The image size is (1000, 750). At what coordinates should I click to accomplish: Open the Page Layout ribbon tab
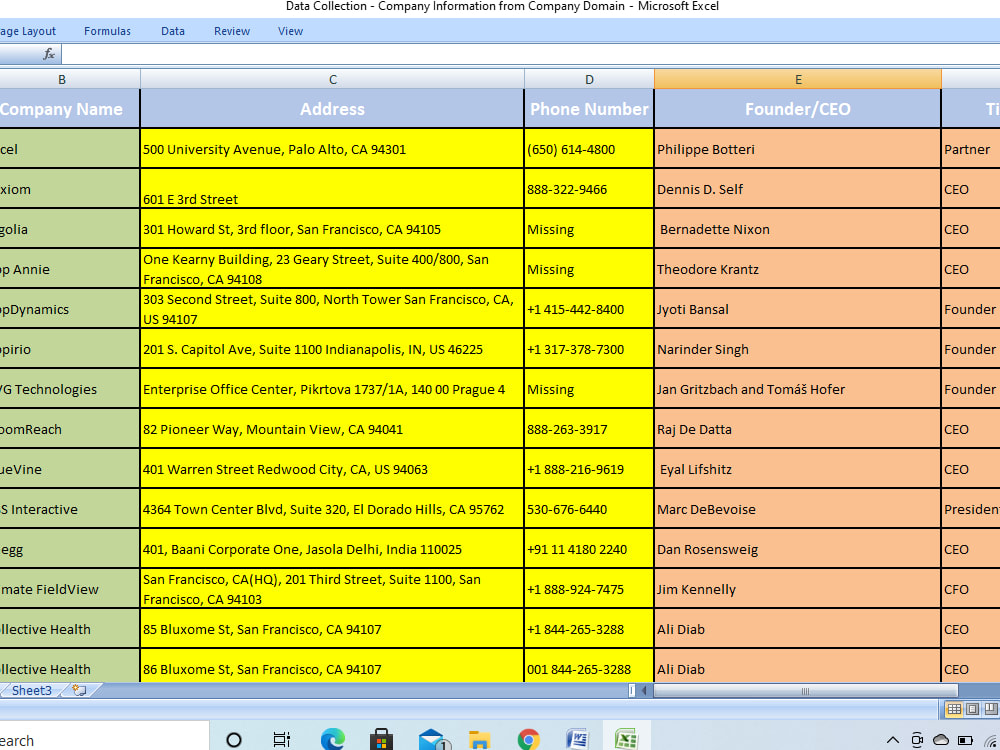click(x=28, y=31)
